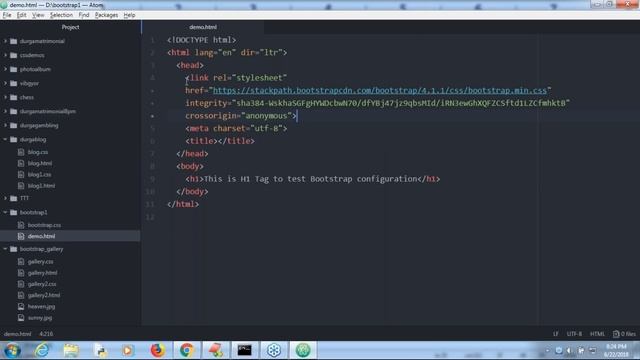This screenshot has height=360, width=640.
Task: Click the sunny.jpg image file icon
Action: tap(21, 318)
